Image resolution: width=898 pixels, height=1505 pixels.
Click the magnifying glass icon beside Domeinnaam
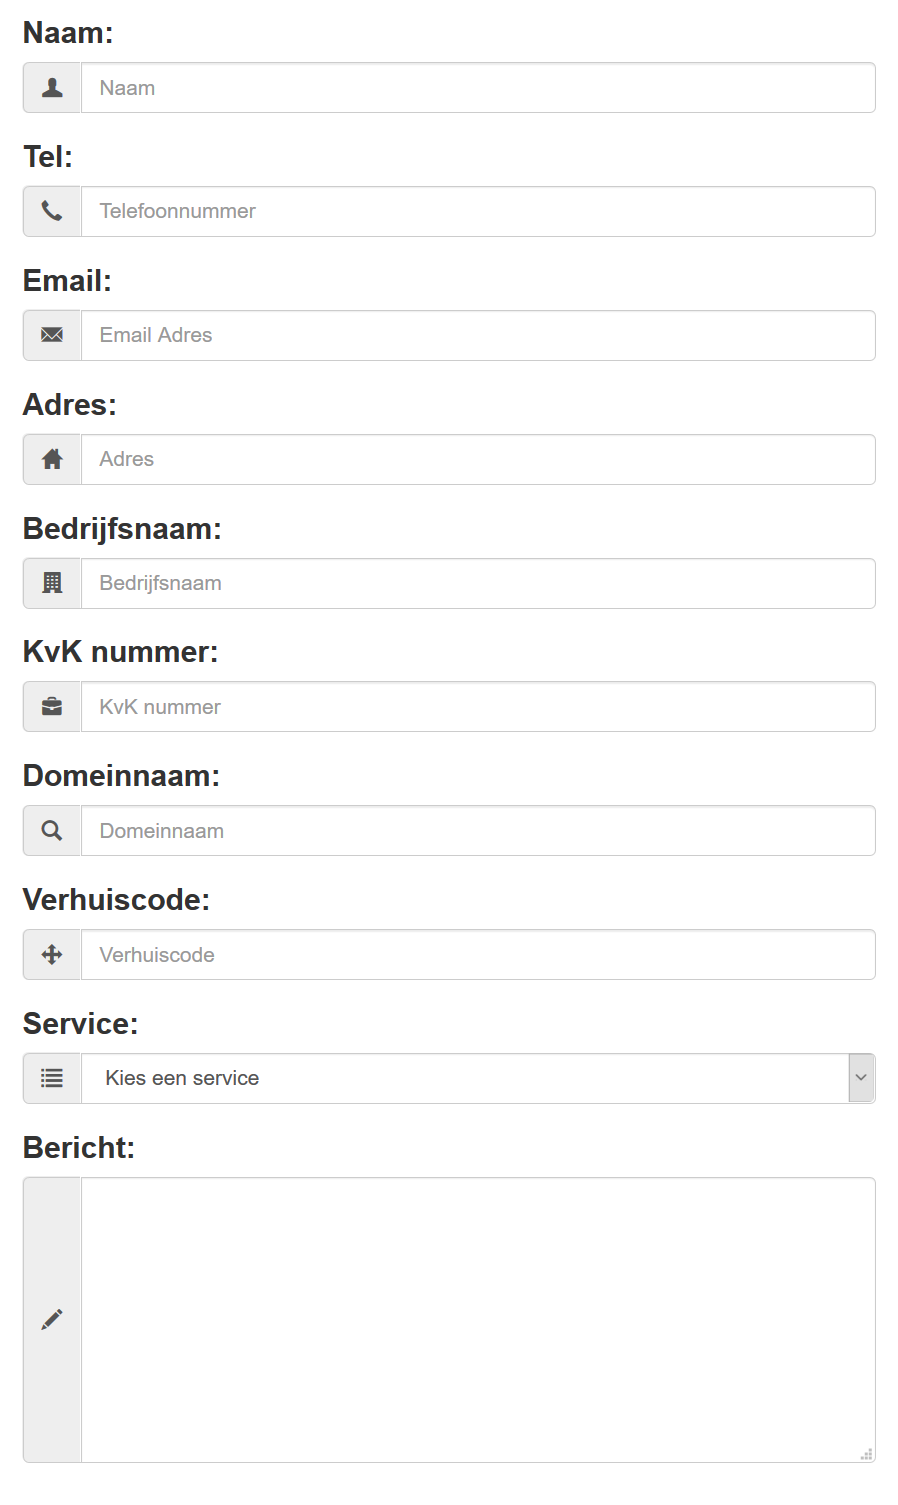51,830
